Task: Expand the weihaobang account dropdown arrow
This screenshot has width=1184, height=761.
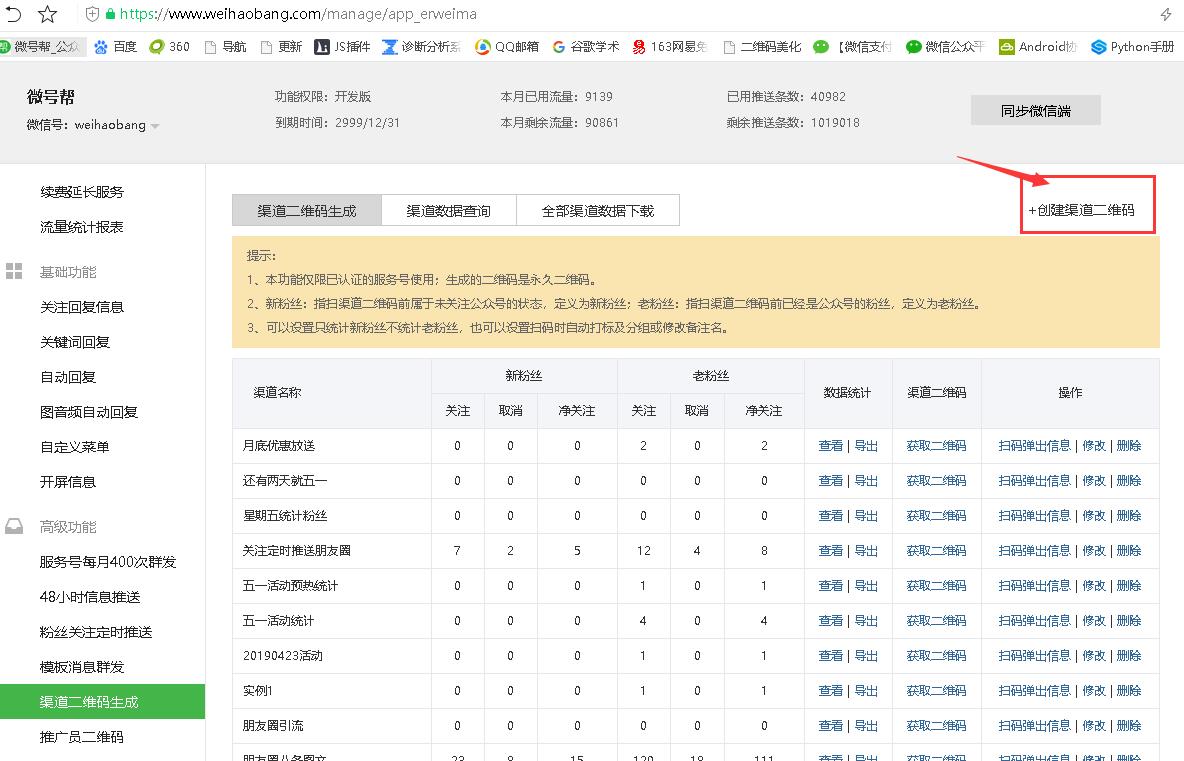Action: (155, 126)
